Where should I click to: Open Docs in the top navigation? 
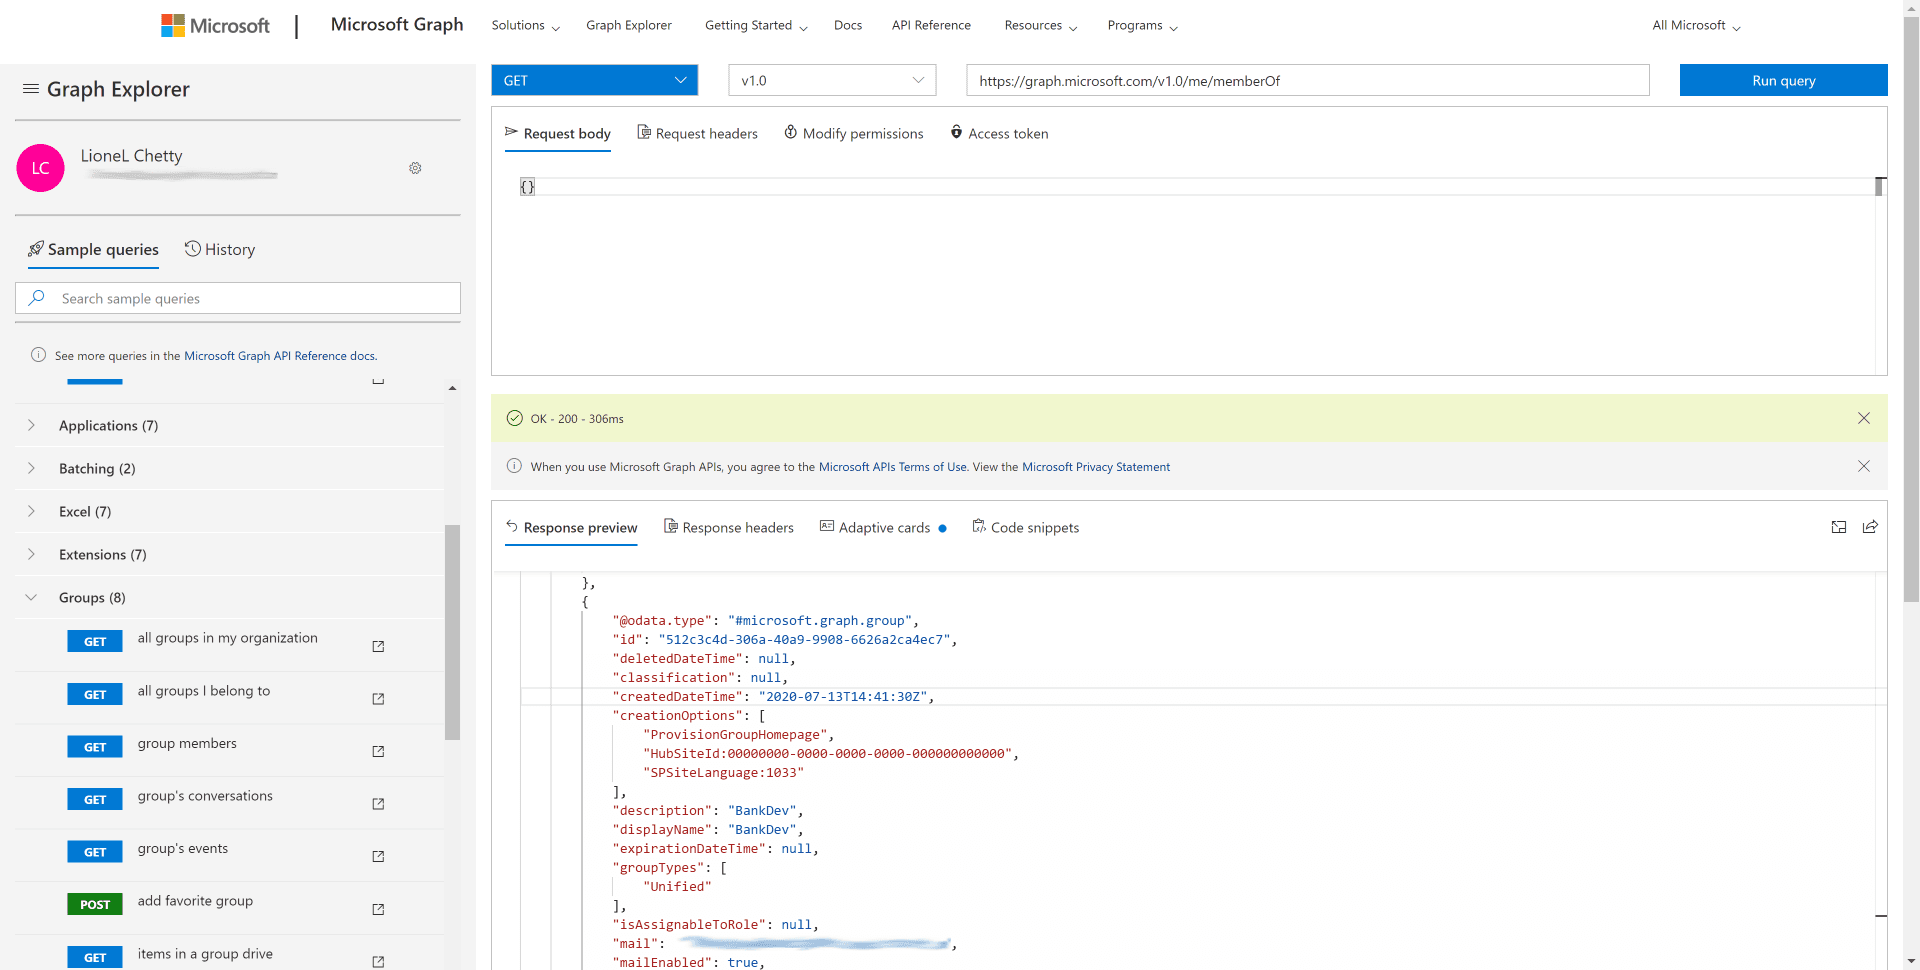tap(848, 25)
